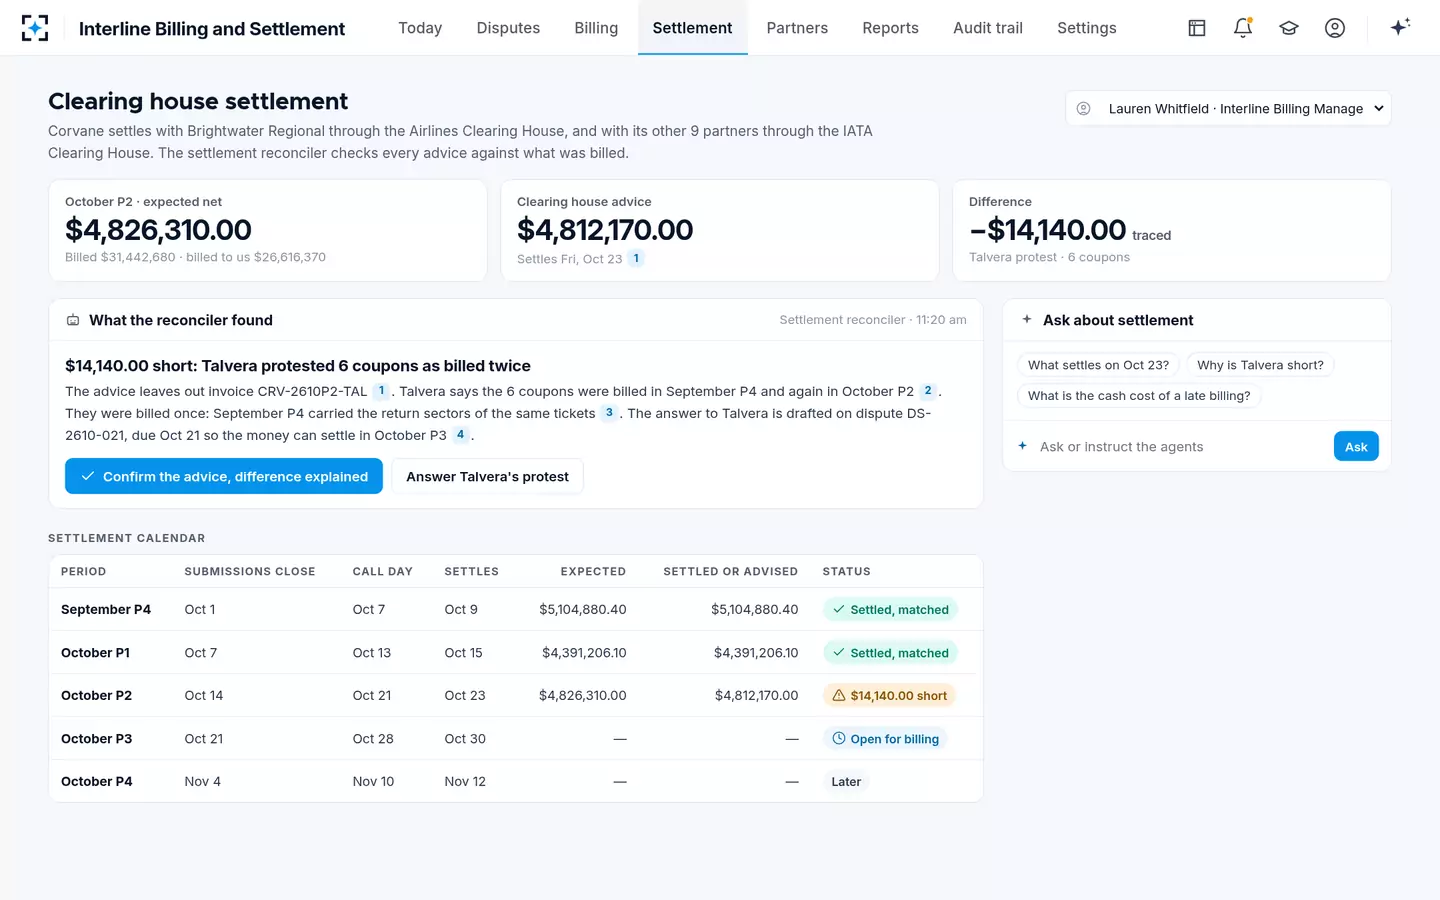Viewport: 1440px width, 900px height.
Task: Click citation 1 after invoice CRV-2610P2-TAL
Action: 381,391
